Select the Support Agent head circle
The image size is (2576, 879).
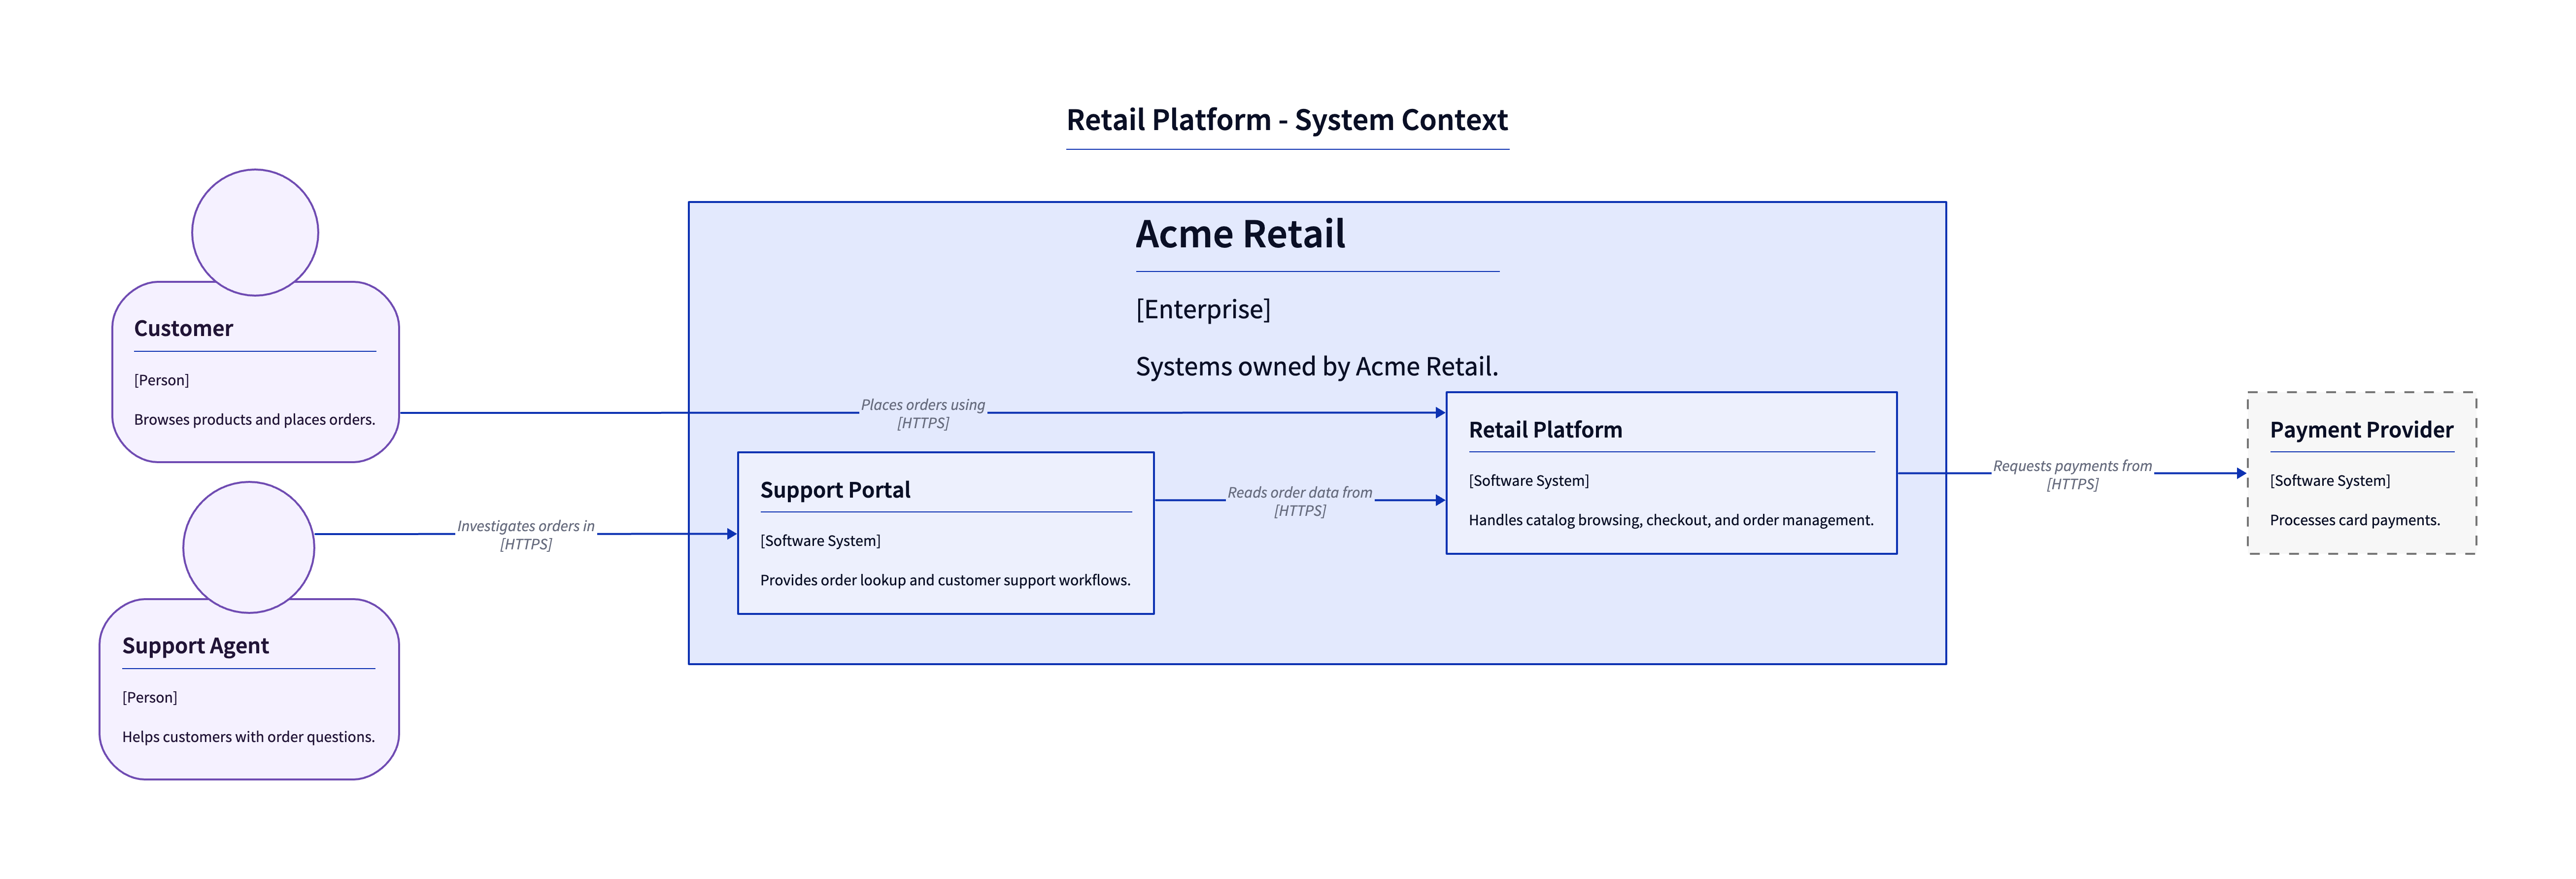click(249, 547)
